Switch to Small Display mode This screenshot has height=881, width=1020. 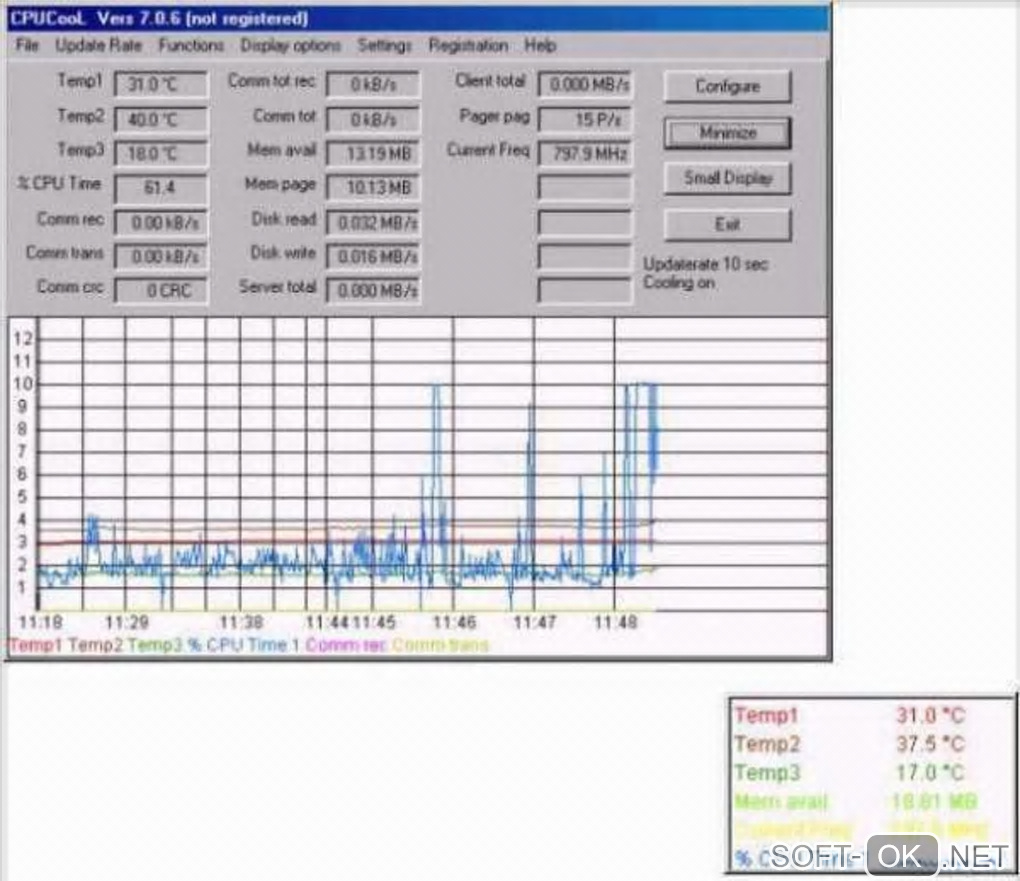coord(727,178)
